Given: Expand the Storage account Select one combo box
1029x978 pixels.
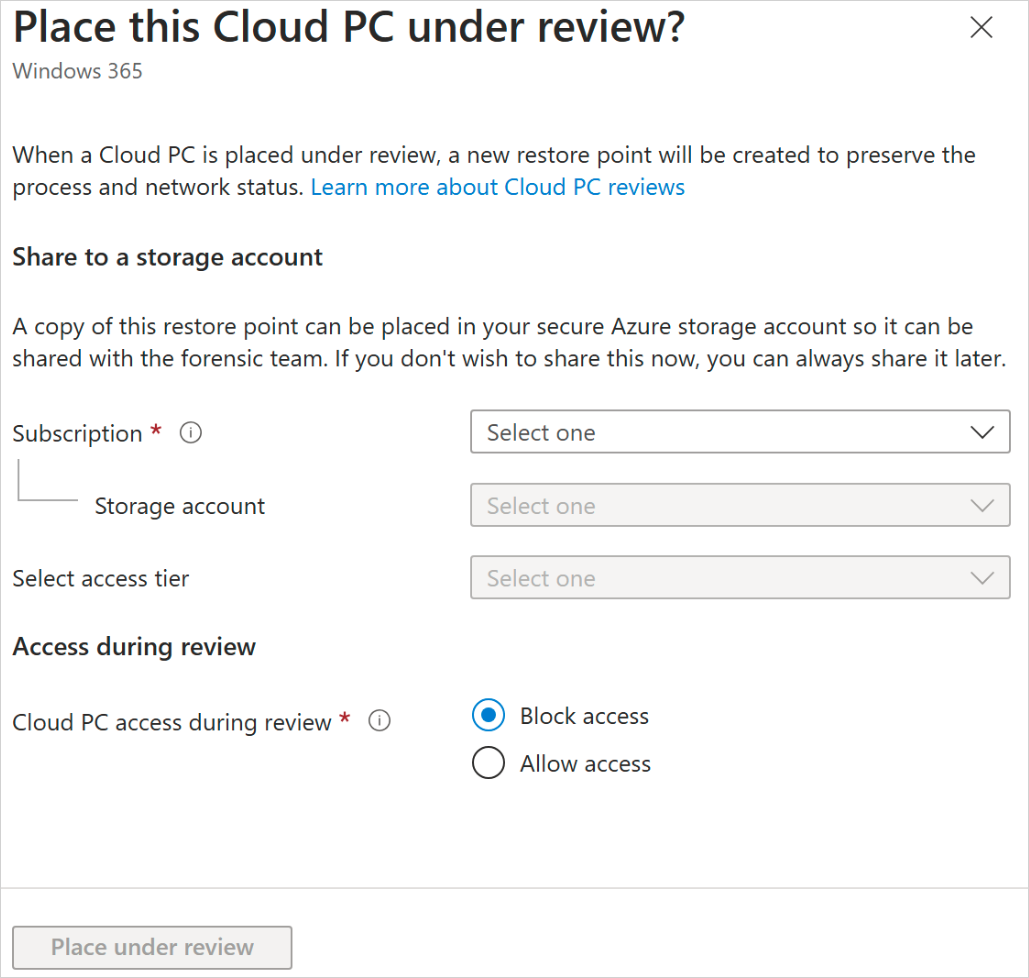Looking at the screenshot, I should (x=740, y=505).
